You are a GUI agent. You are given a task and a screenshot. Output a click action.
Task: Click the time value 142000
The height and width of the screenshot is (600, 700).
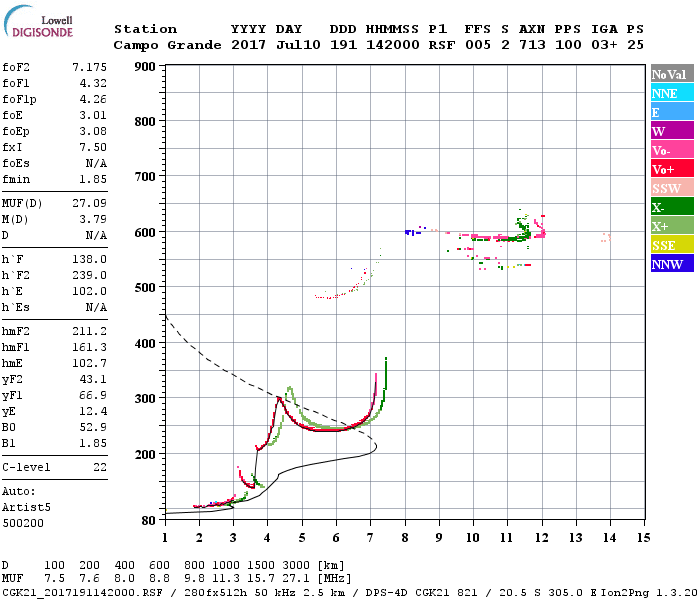click(x=392, y=45)
